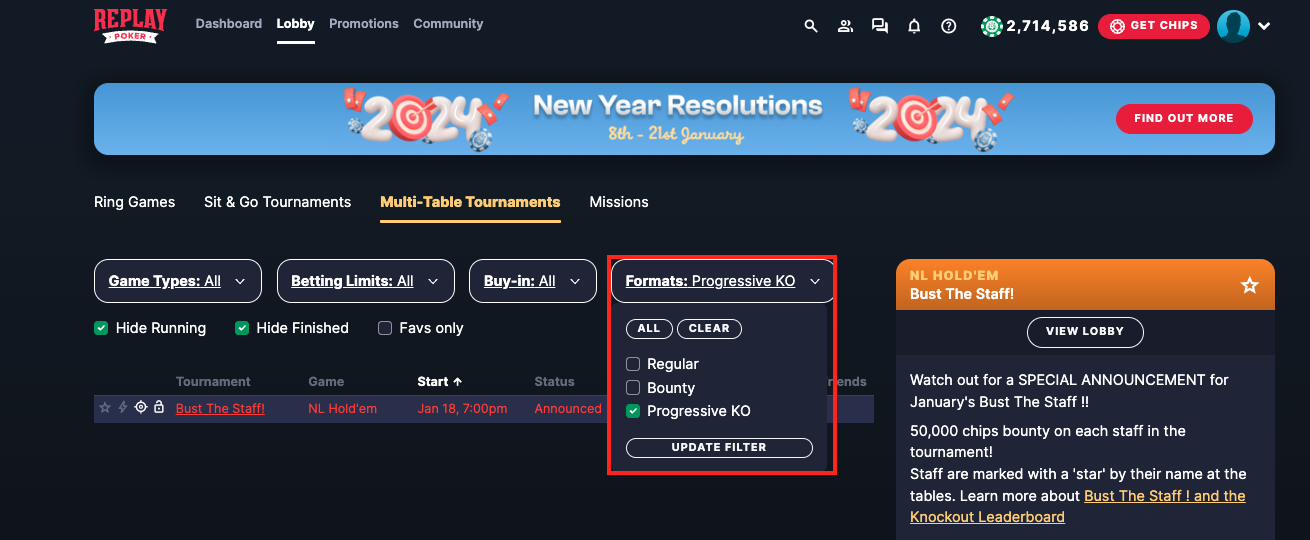1310x540 pixels.
Task: Open the search magnifier icon
Action: click(811, 26)
